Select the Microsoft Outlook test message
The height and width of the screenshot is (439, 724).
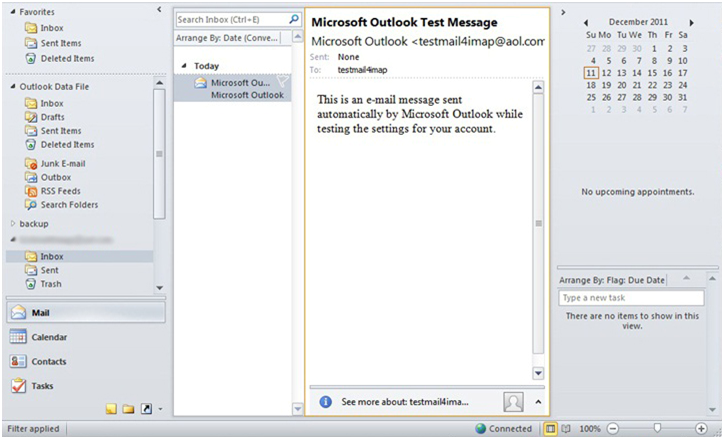click(x=232, y=89)
